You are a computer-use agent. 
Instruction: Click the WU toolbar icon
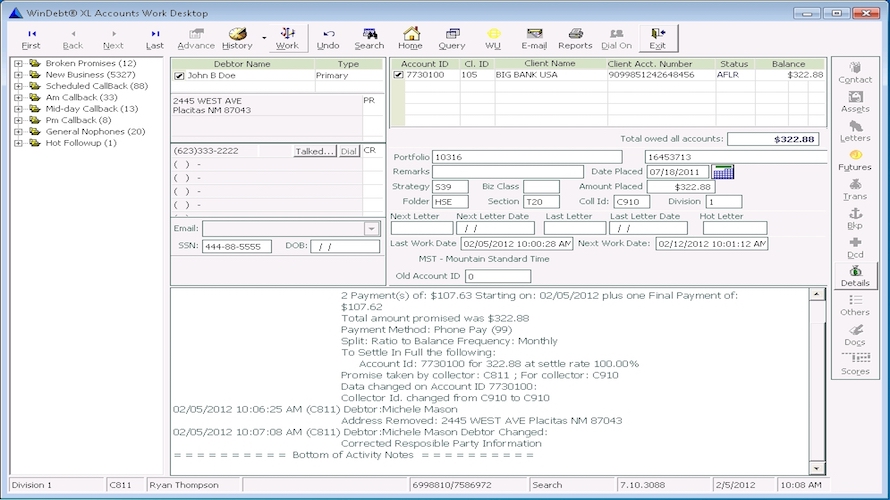coord(493,39)
